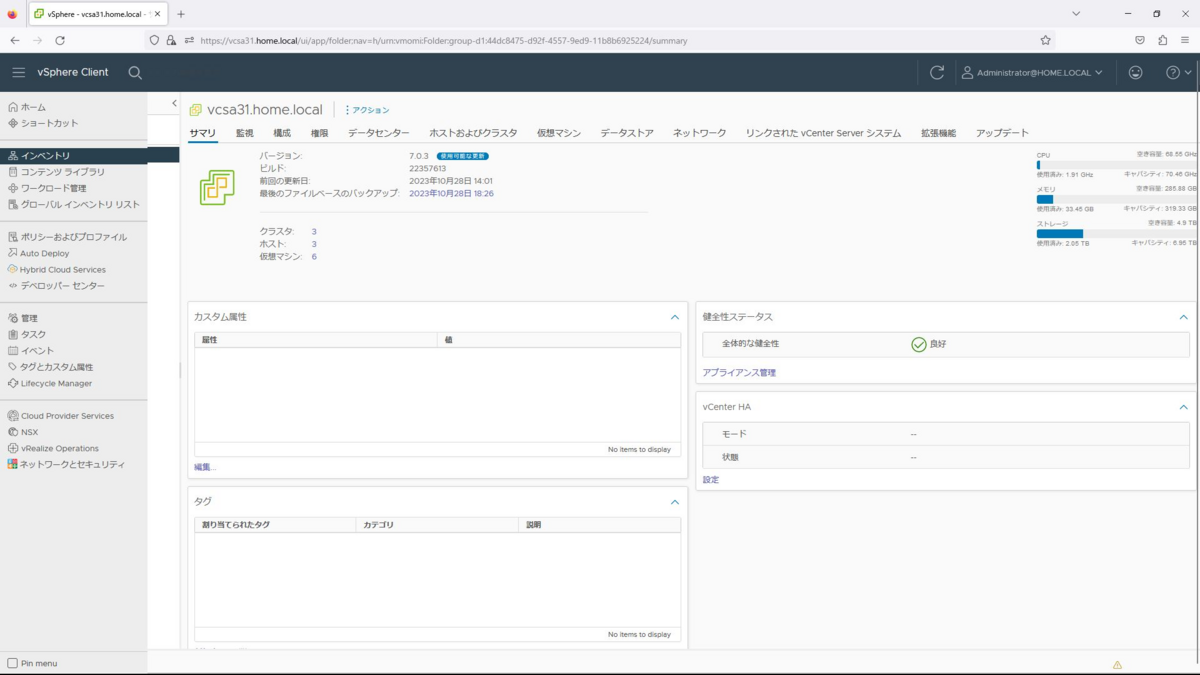Open ワークロード管理 in the sidebar
The width and height of the screenshot is (1200, 675).
[x=47, y=188]
